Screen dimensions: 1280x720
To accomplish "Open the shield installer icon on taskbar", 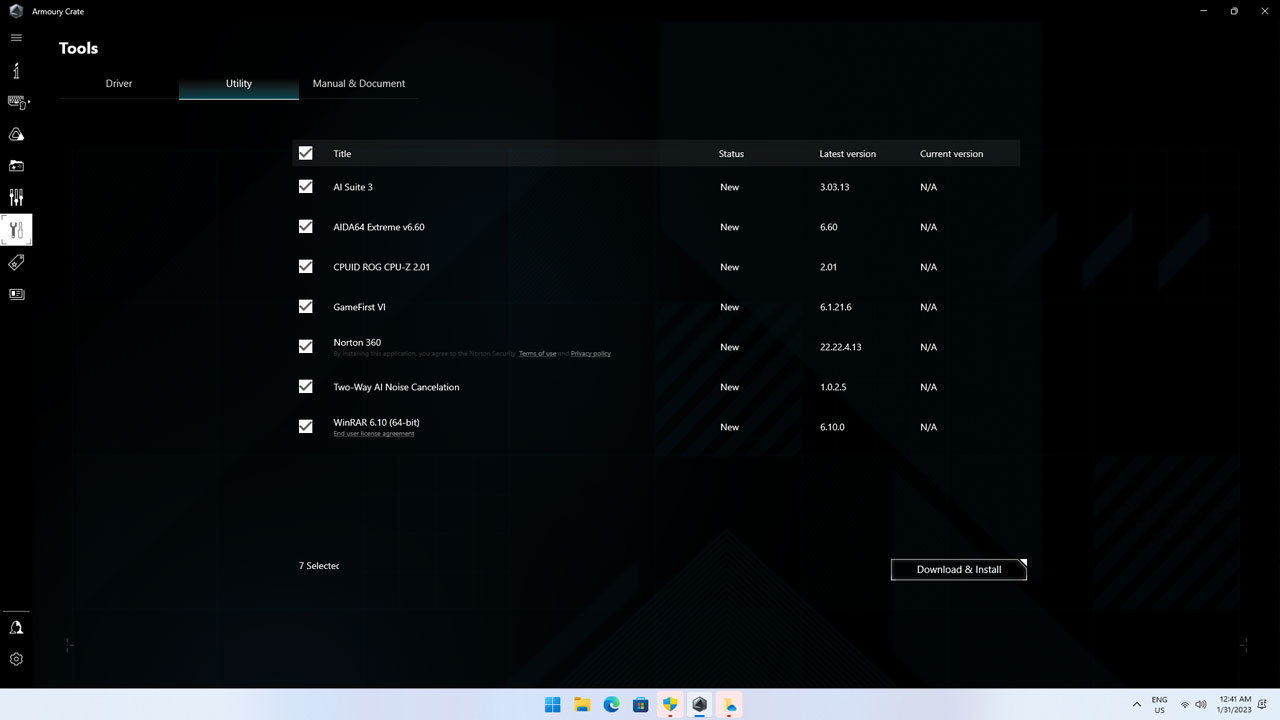I will (x=670, y=705).
